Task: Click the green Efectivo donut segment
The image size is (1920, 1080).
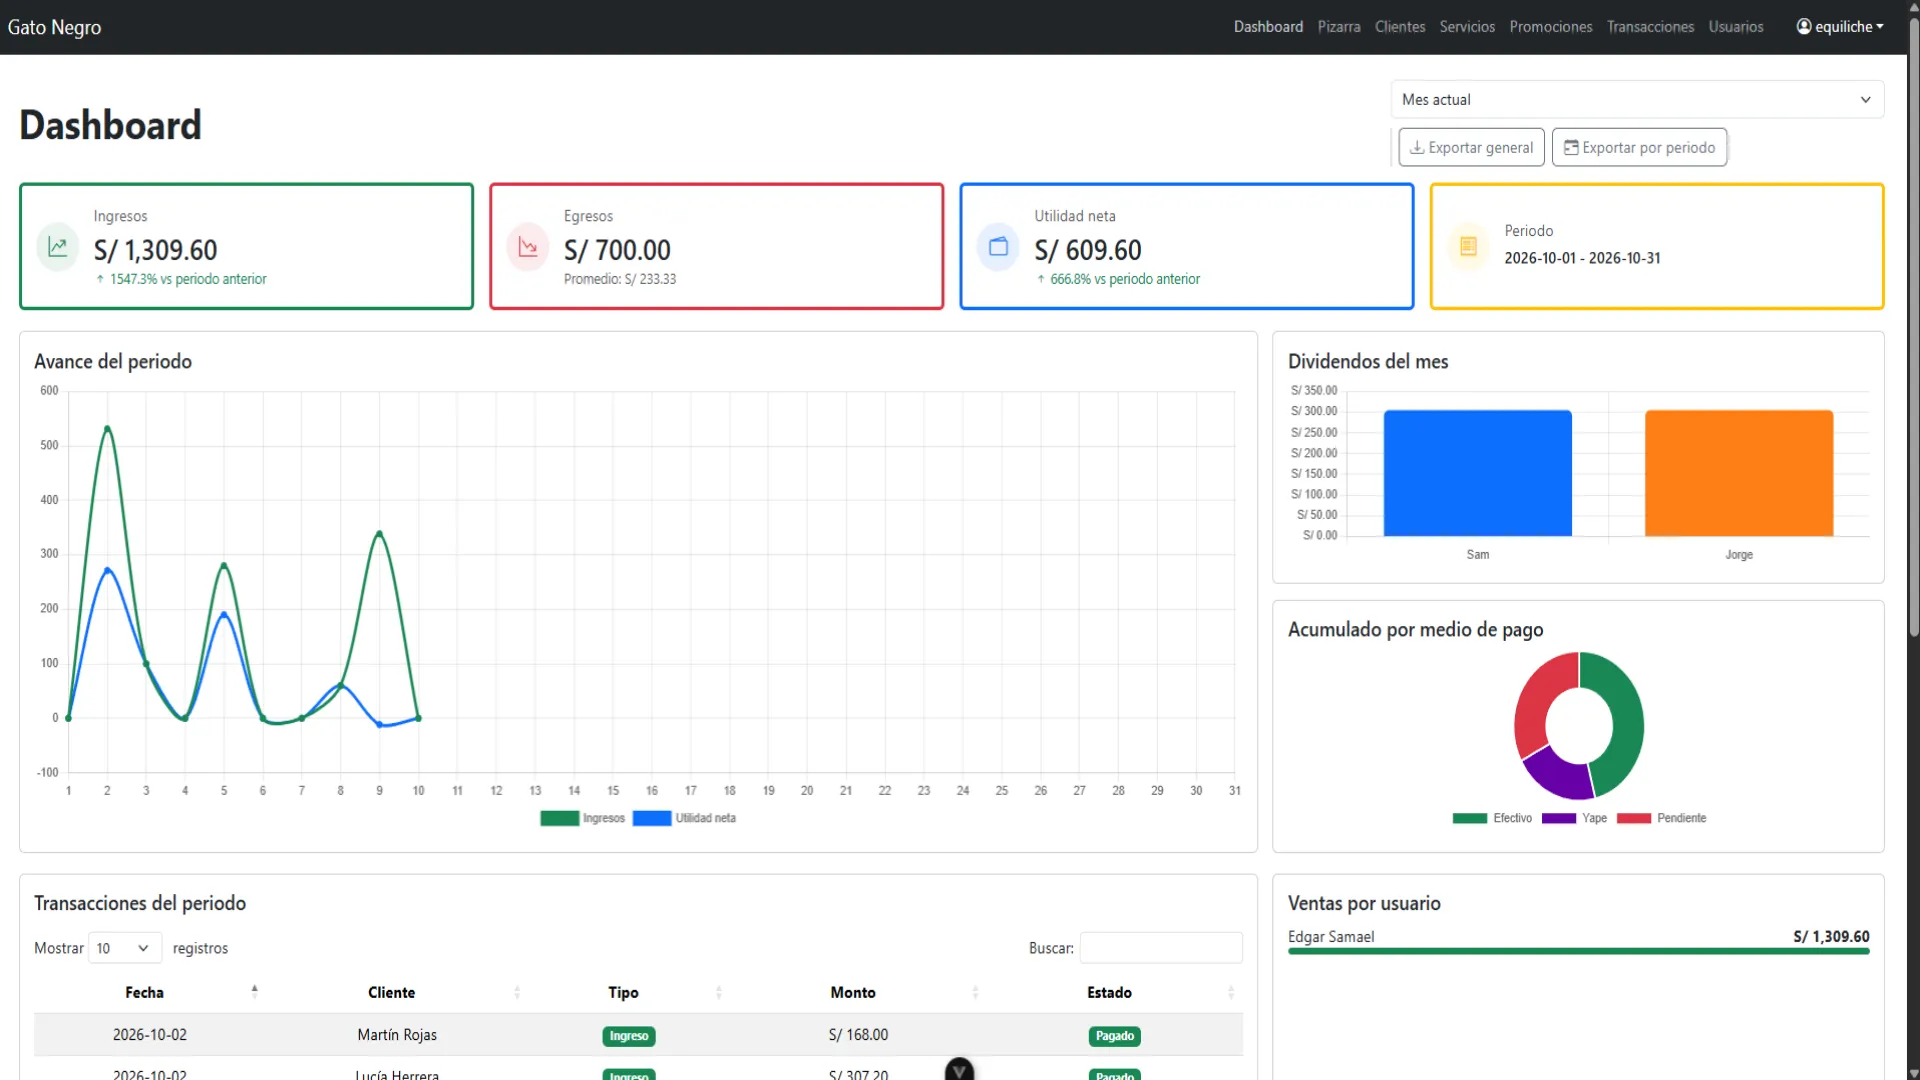Action: tap(1626, 725)
